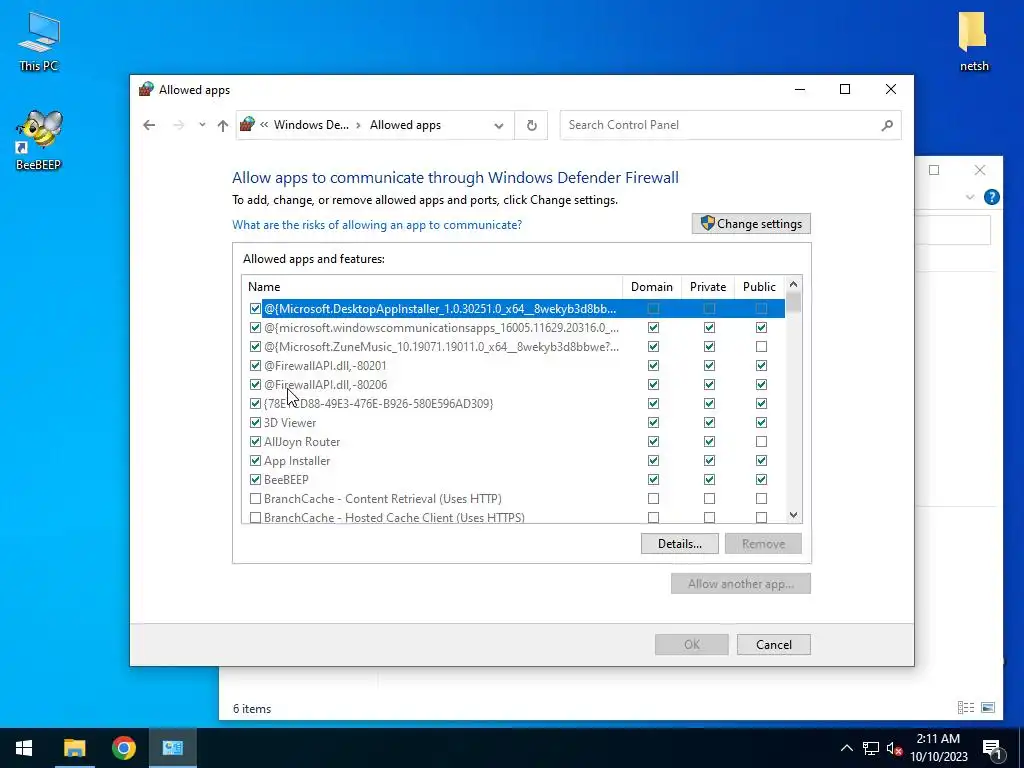Screen dimensions: 1024x768
Task: Launch Google Chrome from taskbar
Action: tap(123, 748)
